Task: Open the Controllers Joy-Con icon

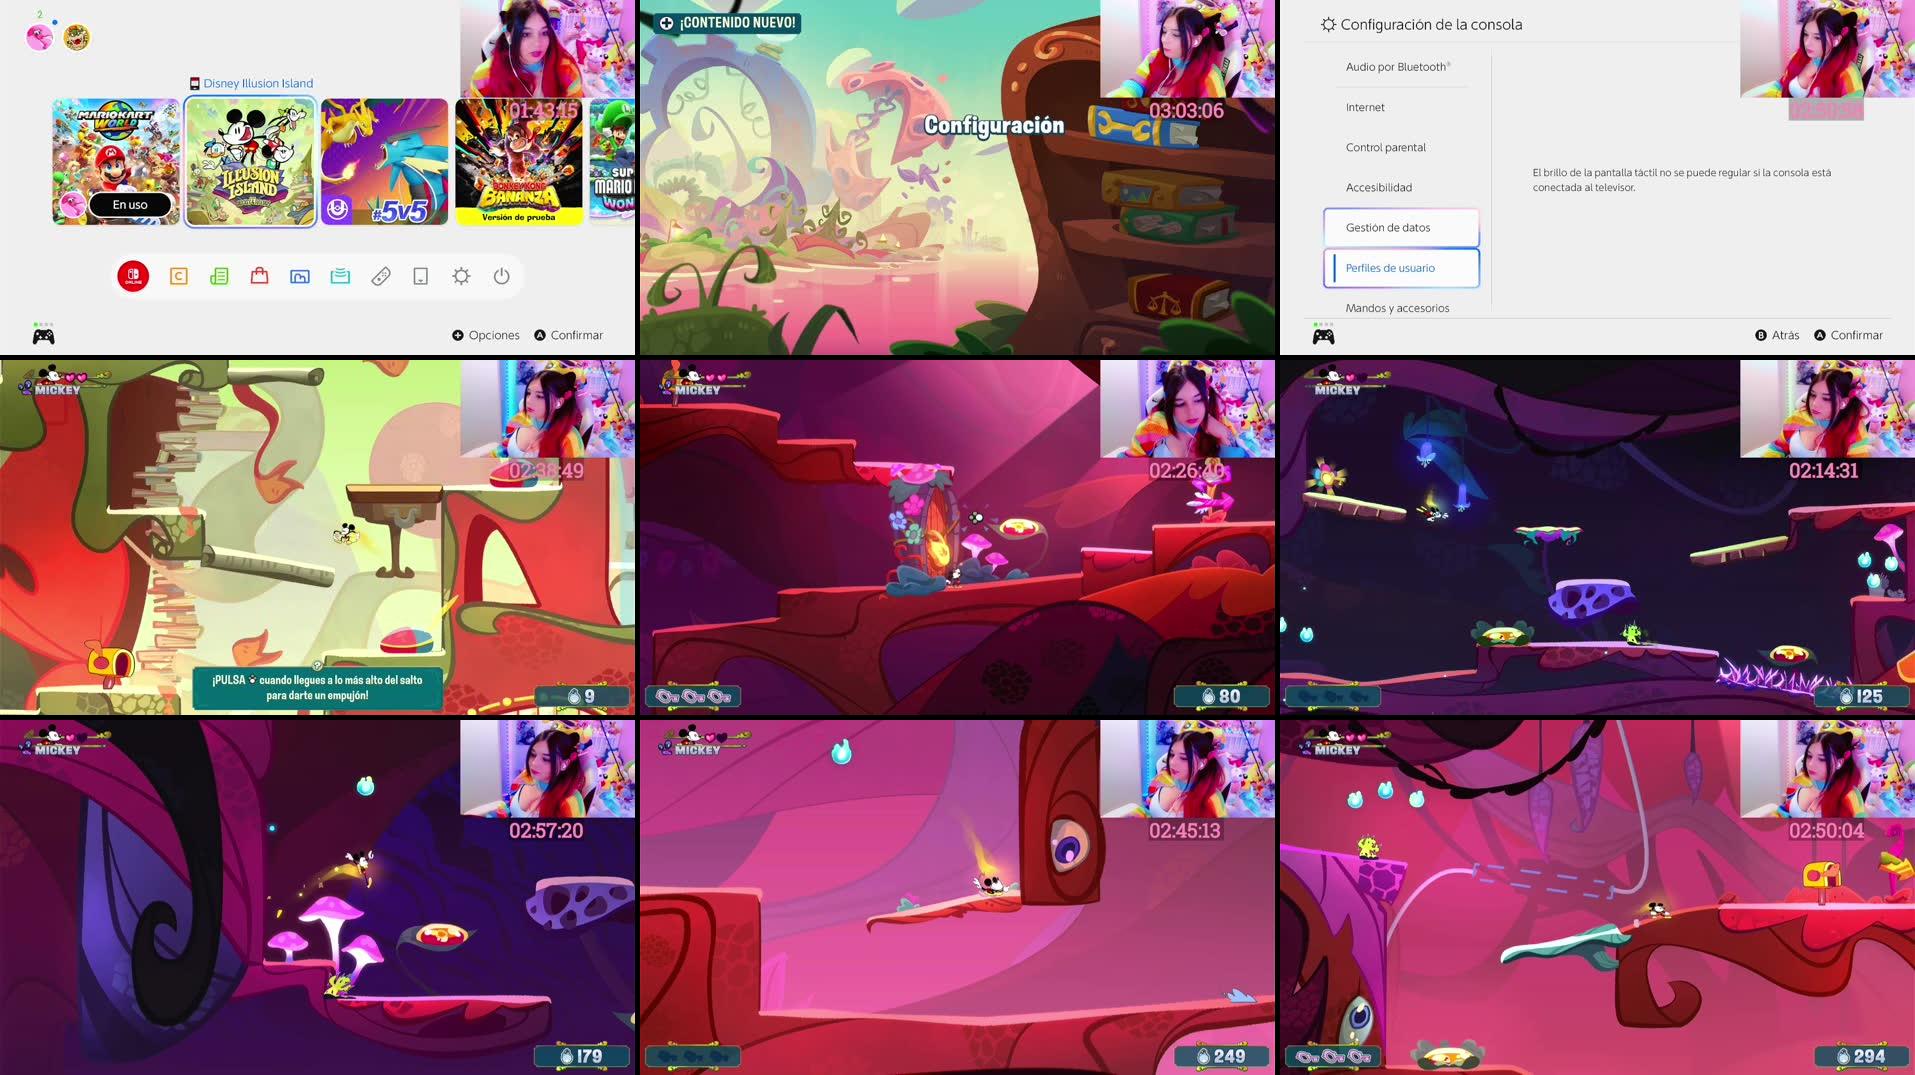Action: pos(381,276)
